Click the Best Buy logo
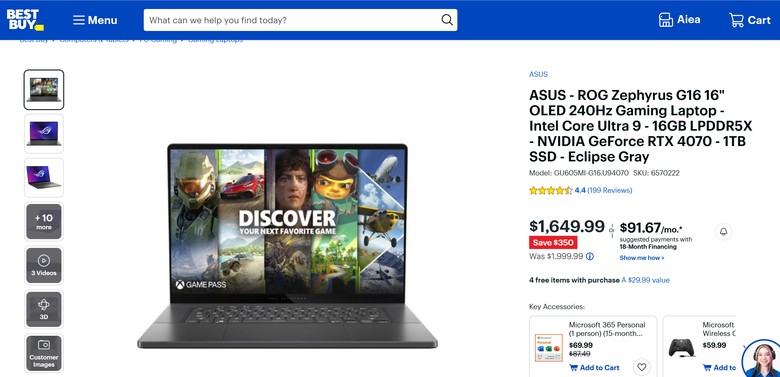This screenshot has width=780, height=377. (25, 20)
